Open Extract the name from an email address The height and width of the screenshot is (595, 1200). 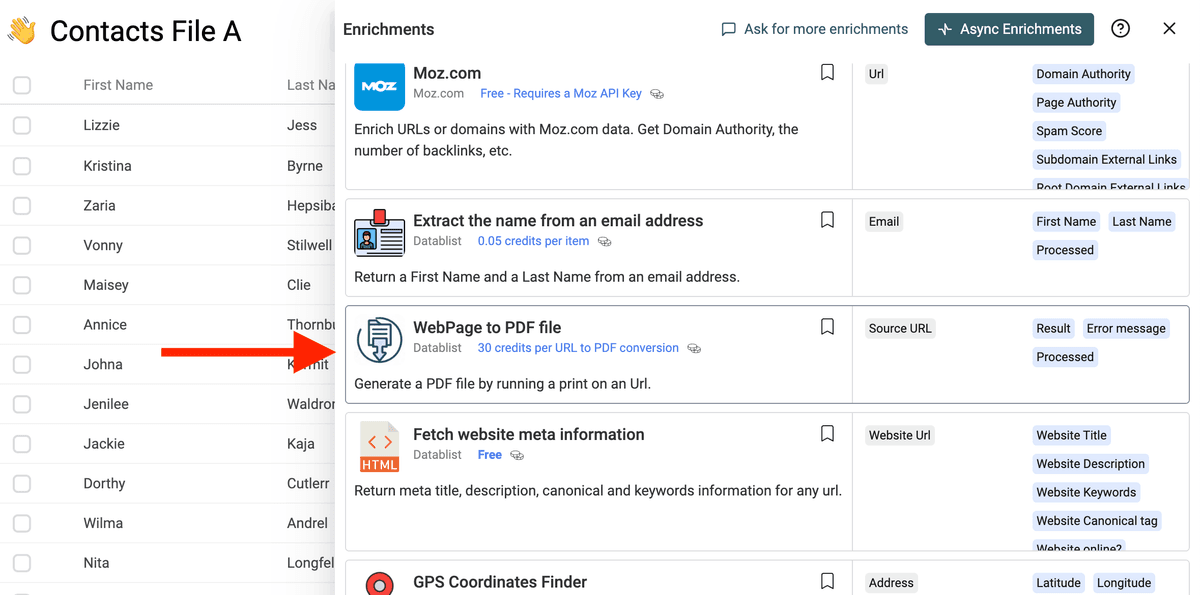[558, 221]
